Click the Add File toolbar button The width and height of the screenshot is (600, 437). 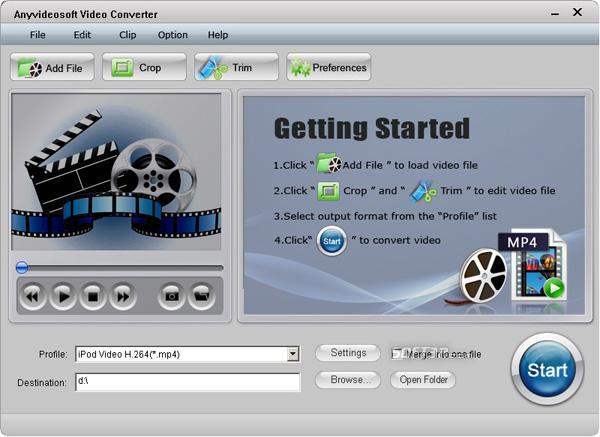[52, 67]
